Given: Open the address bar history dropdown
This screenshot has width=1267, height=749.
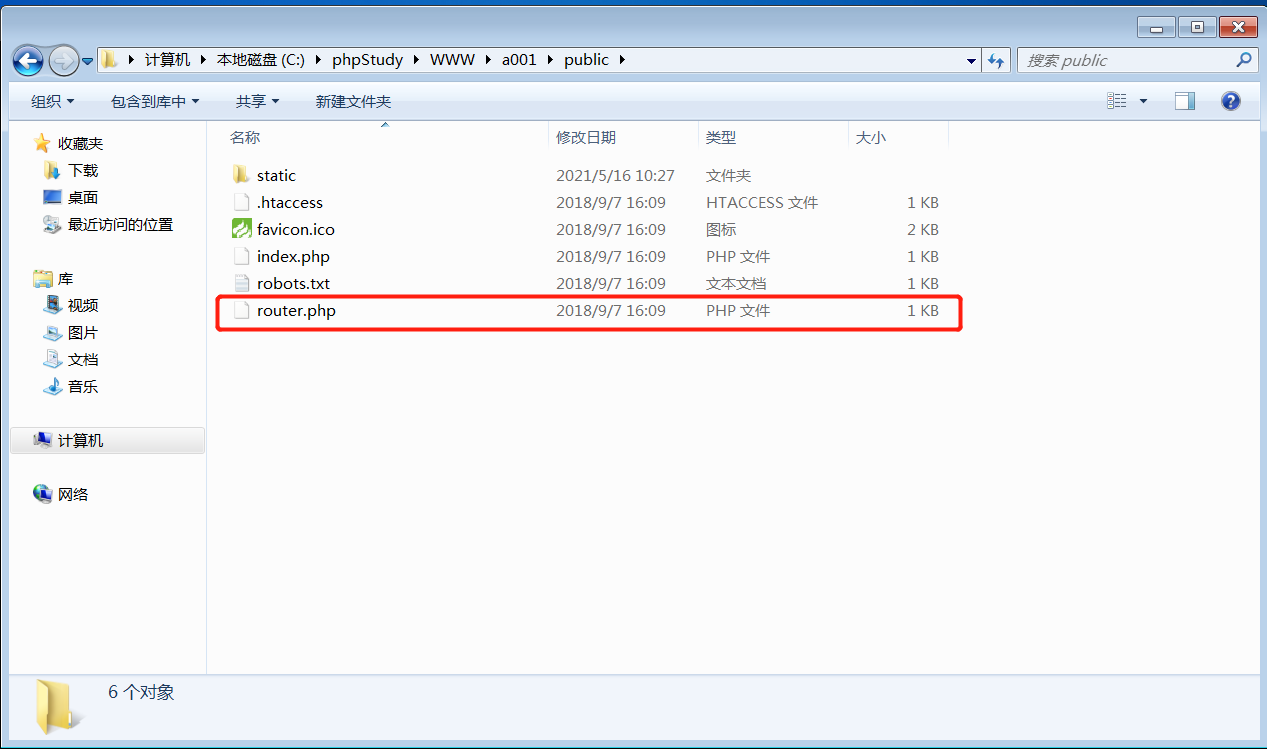Looking at the screenshot, I should click(971, 61).
